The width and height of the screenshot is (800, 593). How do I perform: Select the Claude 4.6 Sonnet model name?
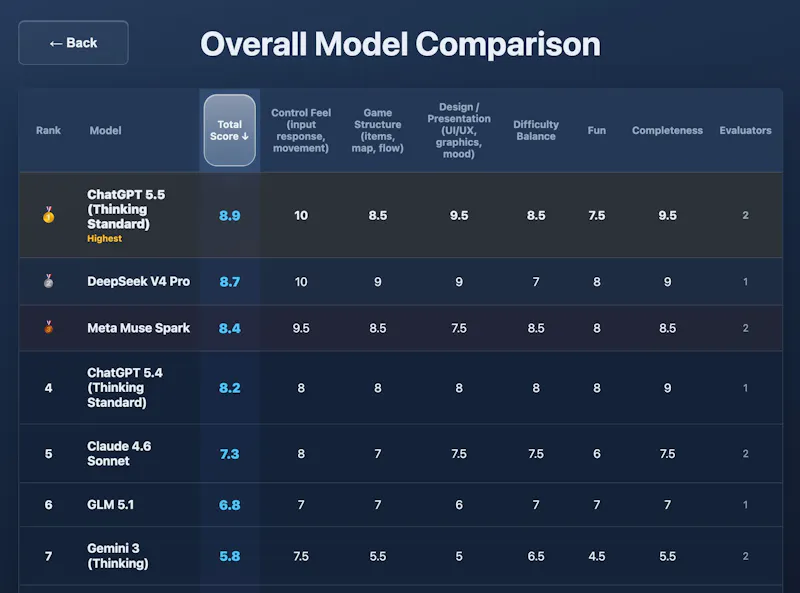(x=119, y=453)
